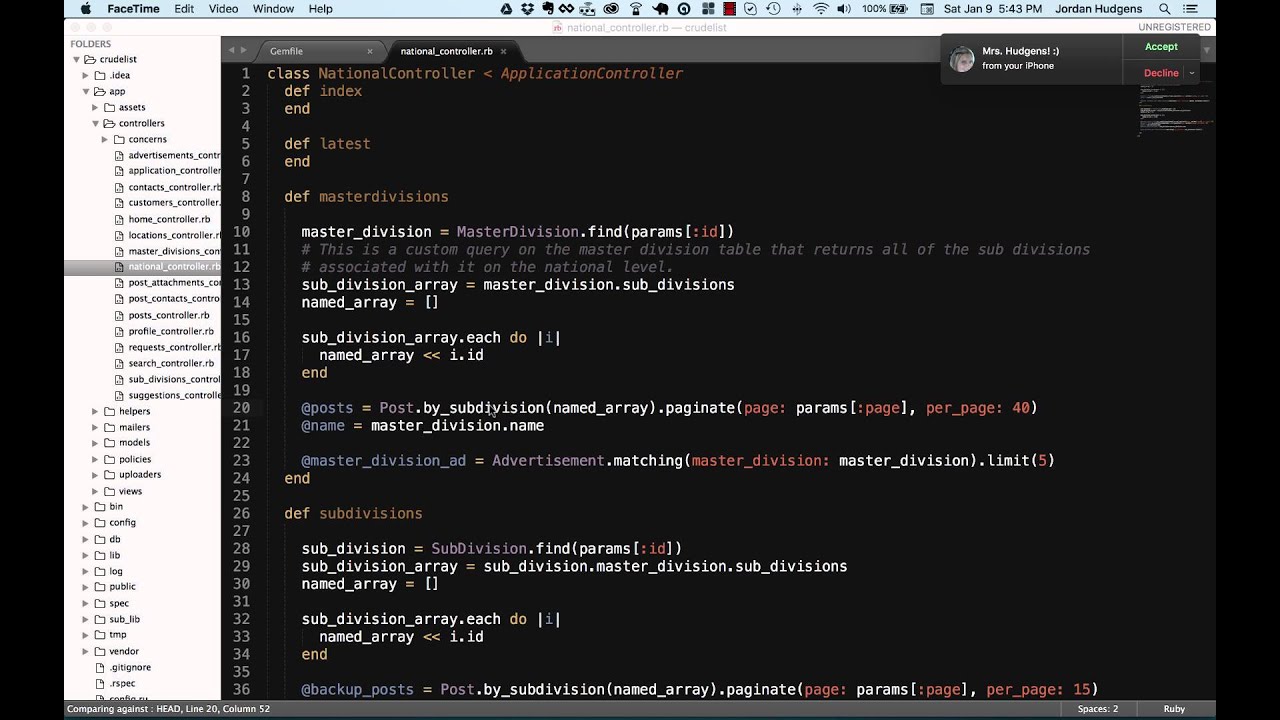The height and width of the screenshot is (720, 1280).
Task: Open tab list dropdown at editor top right
Action: tap(1208, 50)
